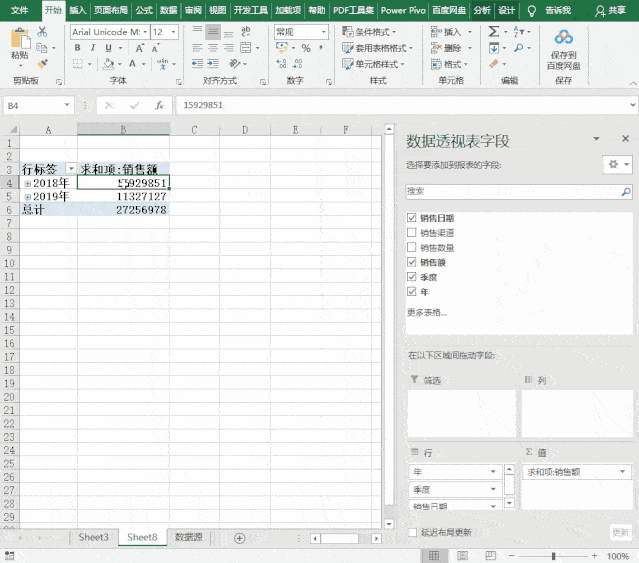Viewport: 639px width, 563px height.
Task: Open the 插入 ribbon tab
Action: pyautogui.click(x=78, y=10)
